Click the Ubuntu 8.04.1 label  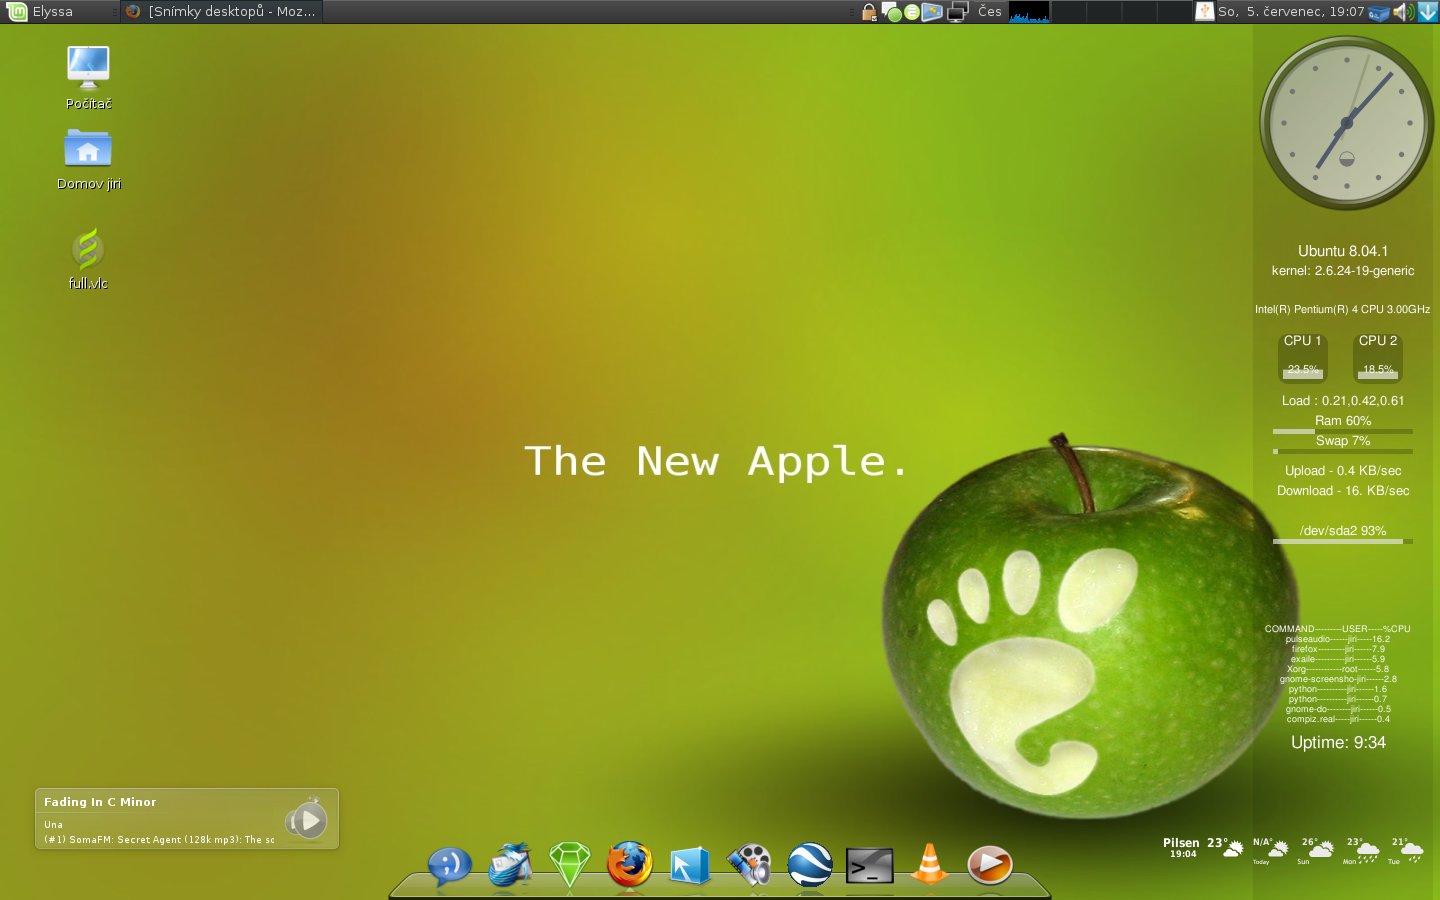click(1343, 251)
